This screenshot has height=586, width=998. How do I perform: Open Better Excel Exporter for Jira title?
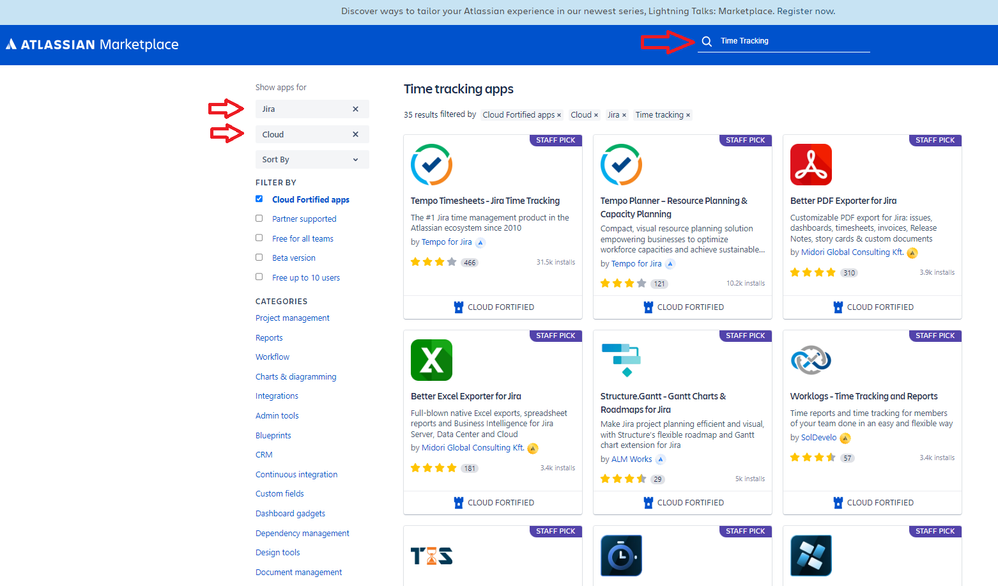click(466, 396)
